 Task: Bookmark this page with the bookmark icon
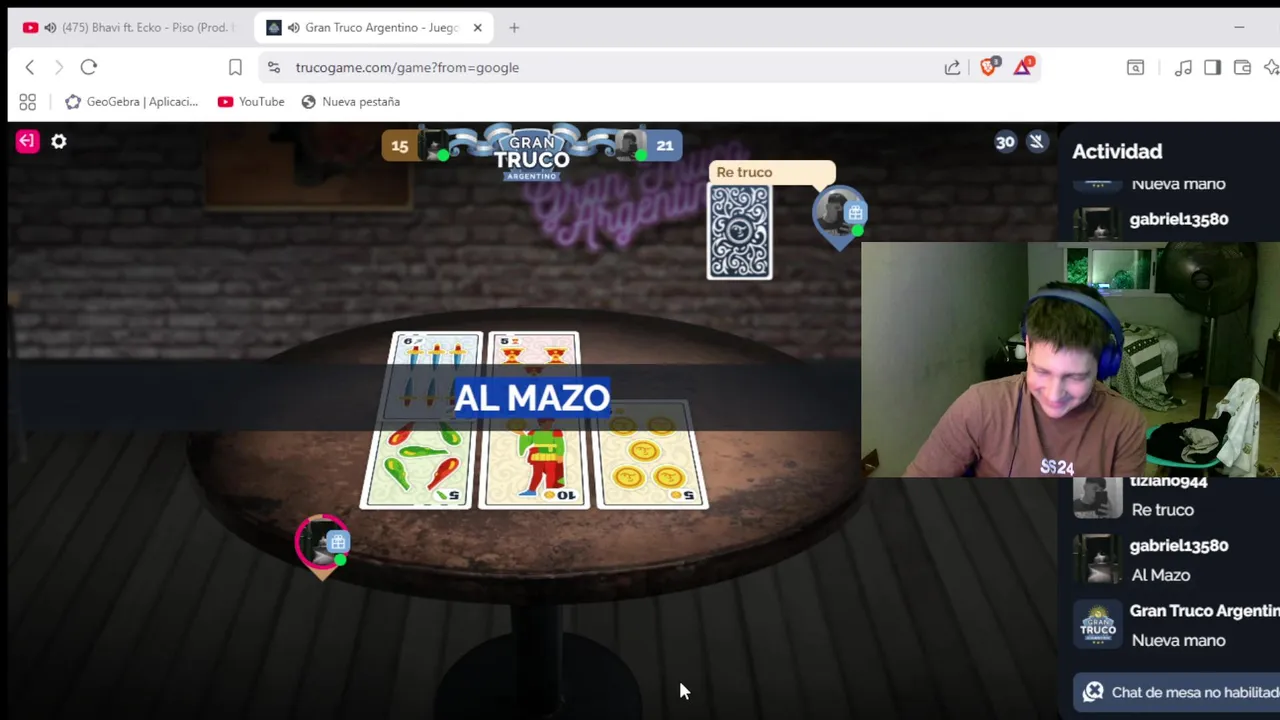[235, 67]
